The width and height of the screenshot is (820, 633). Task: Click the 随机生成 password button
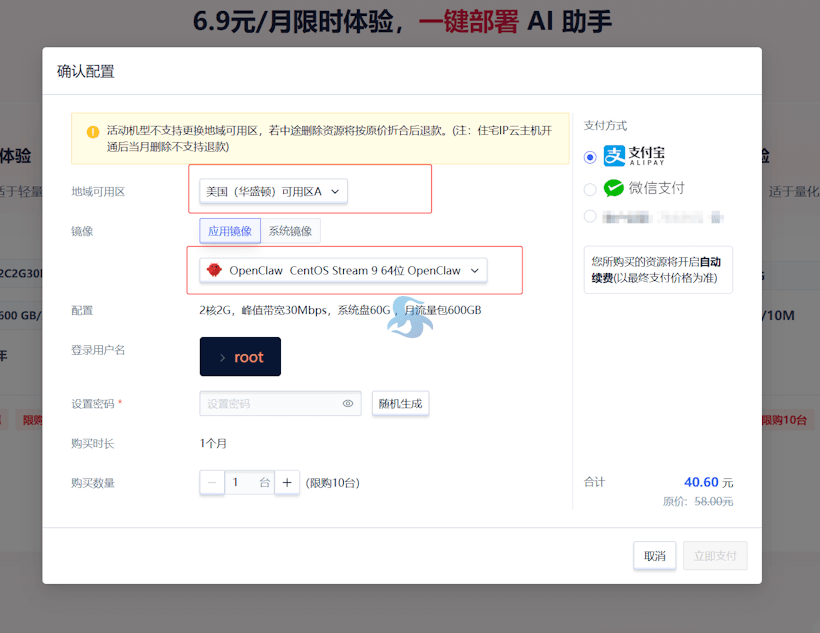tap(400, 403)
